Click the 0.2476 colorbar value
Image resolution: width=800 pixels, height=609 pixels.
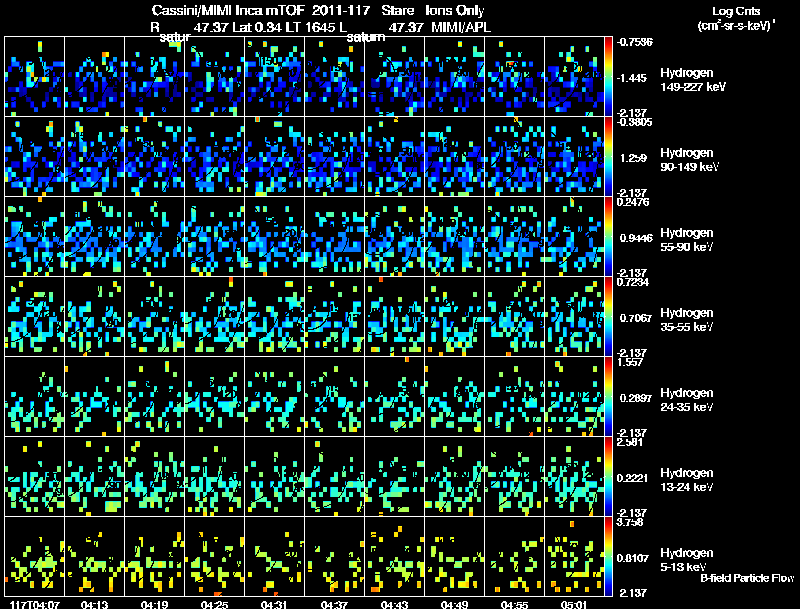(633, 202)
